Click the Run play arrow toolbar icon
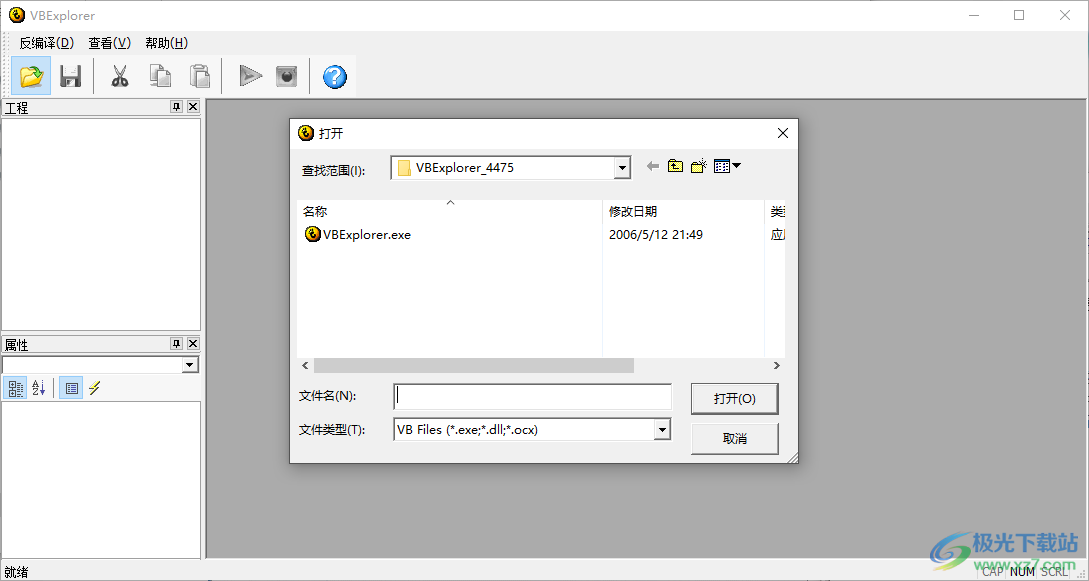The image size is (1089, 581). 250,76
